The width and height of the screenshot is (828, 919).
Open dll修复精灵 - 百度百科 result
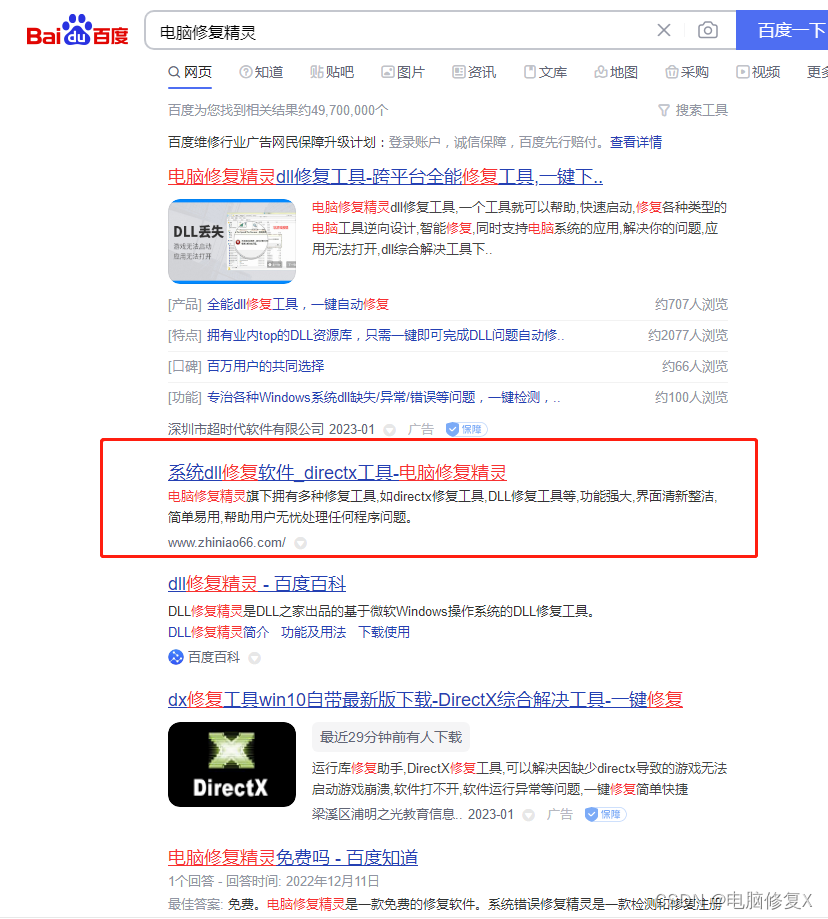257,584
